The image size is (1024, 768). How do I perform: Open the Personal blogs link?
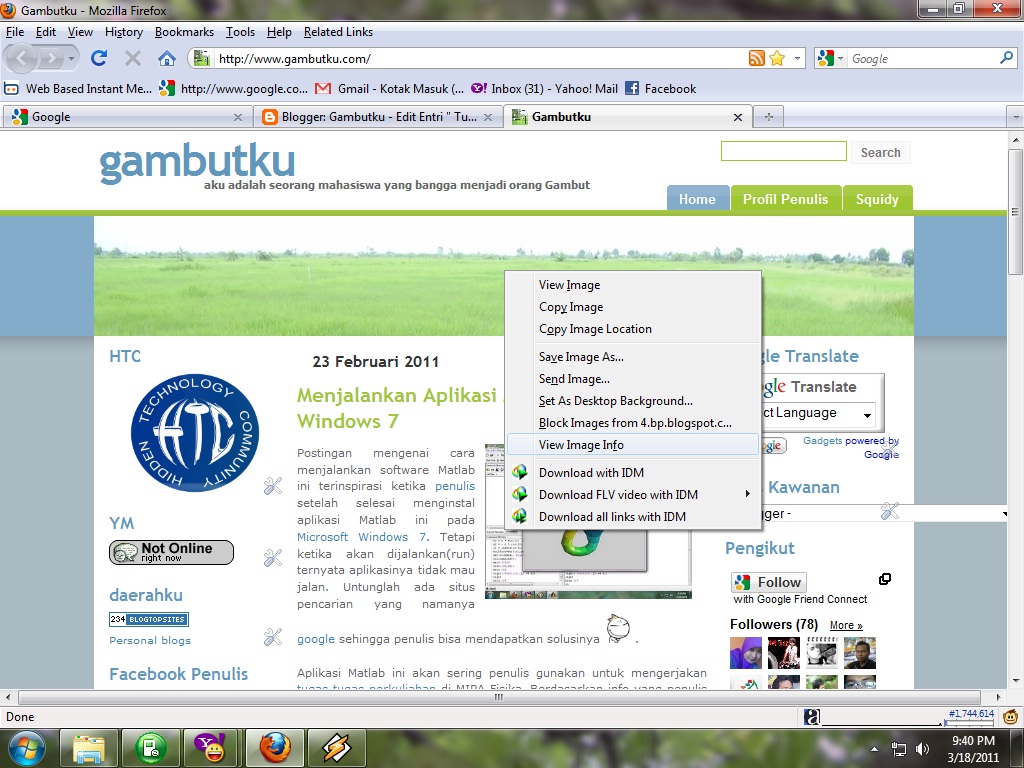point(150,641)
